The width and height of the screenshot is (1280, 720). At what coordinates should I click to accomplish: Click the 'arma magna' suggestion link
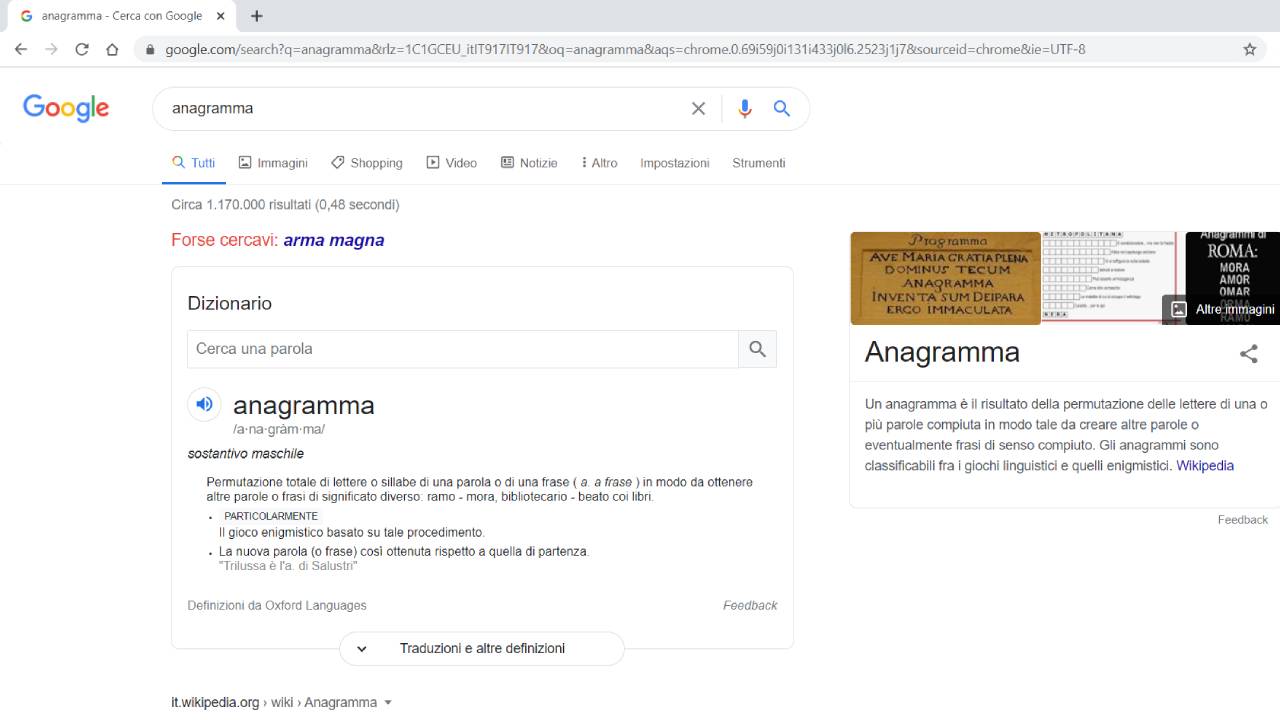[334, 240]
